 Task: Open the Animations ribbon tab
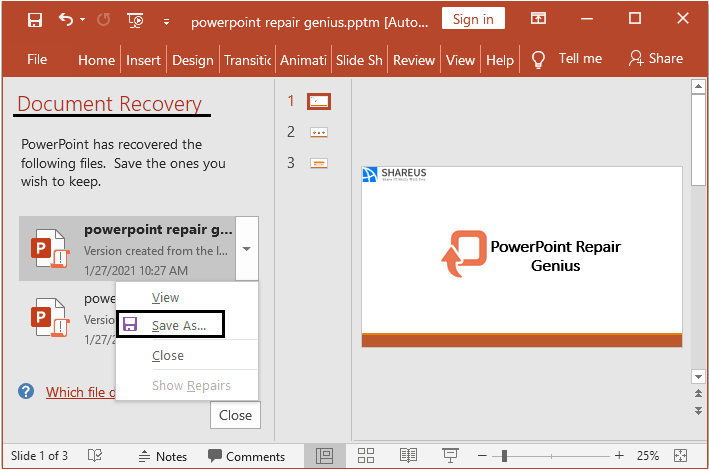[x=303, y=60]
